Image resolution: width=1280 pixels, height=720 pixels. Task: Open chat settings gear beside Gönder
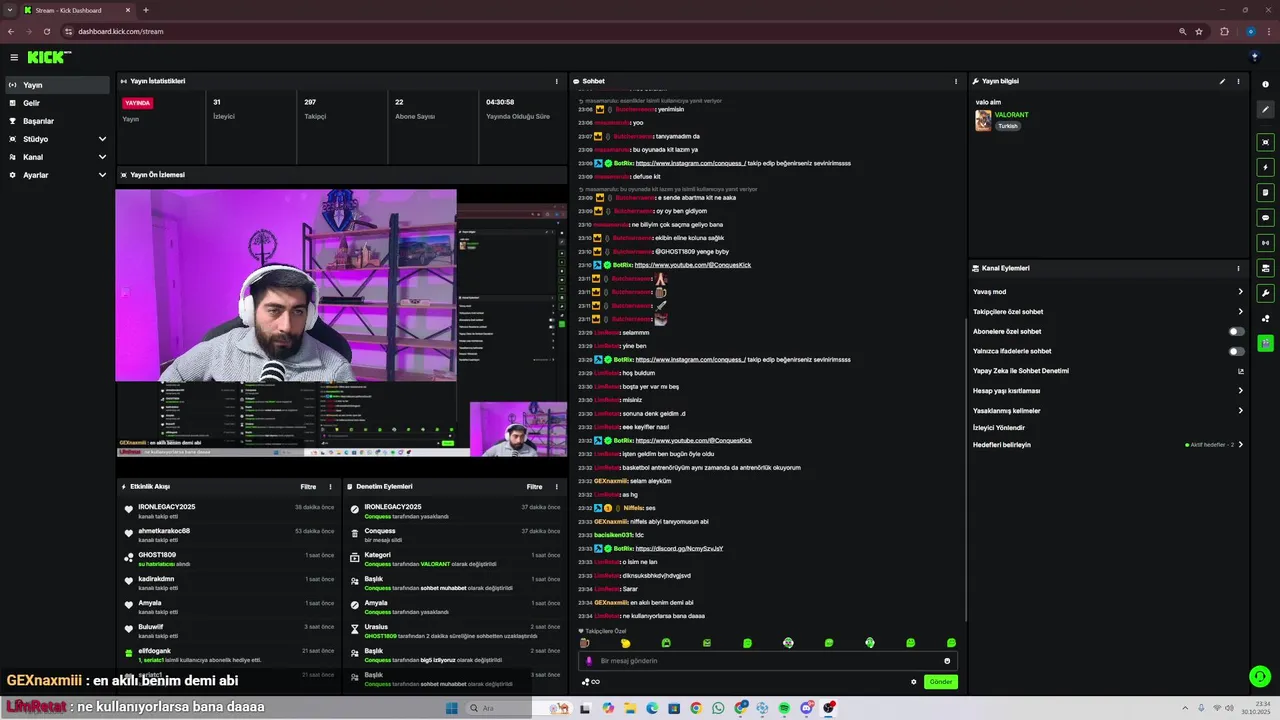point(913,682)
